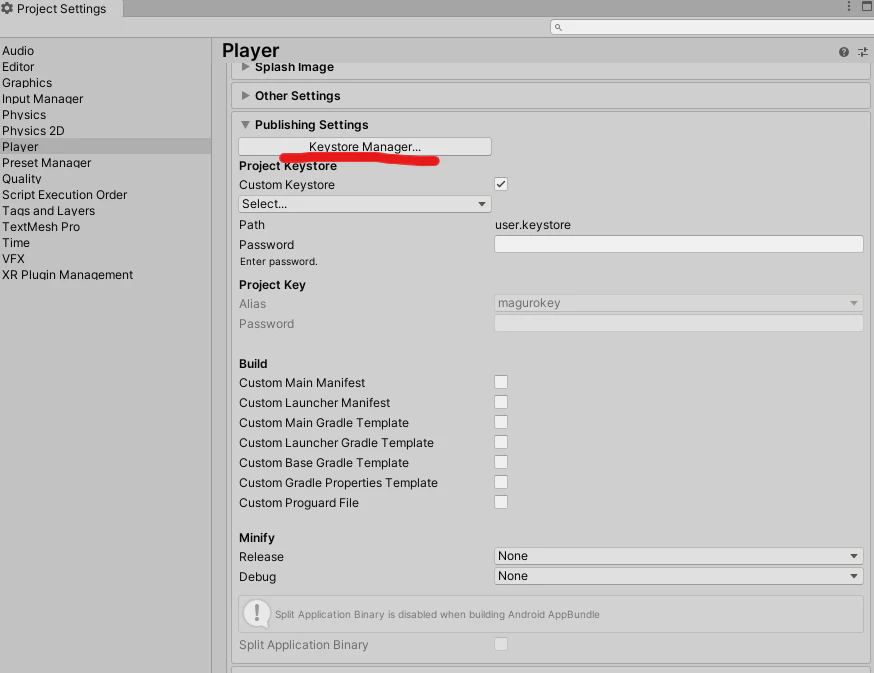This screenshot has height=673, width=874.
Task: Enable Custom Launcher Manifest
Action: point(501,403)
